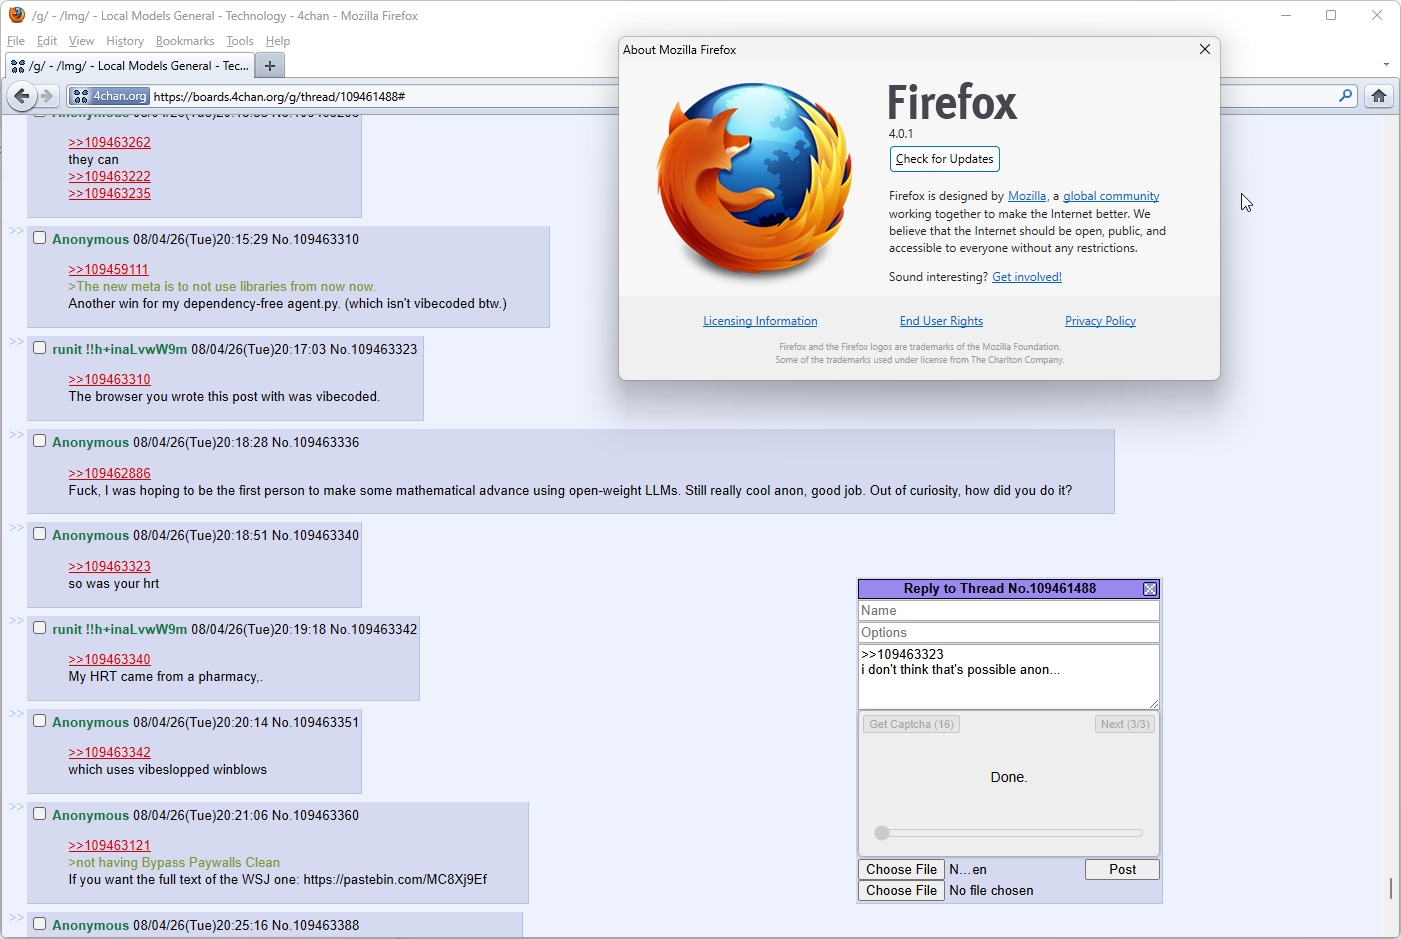Tick the checkbox for post No.109463388
This screenshot has height=939, width=1401.
pos(40,924)
